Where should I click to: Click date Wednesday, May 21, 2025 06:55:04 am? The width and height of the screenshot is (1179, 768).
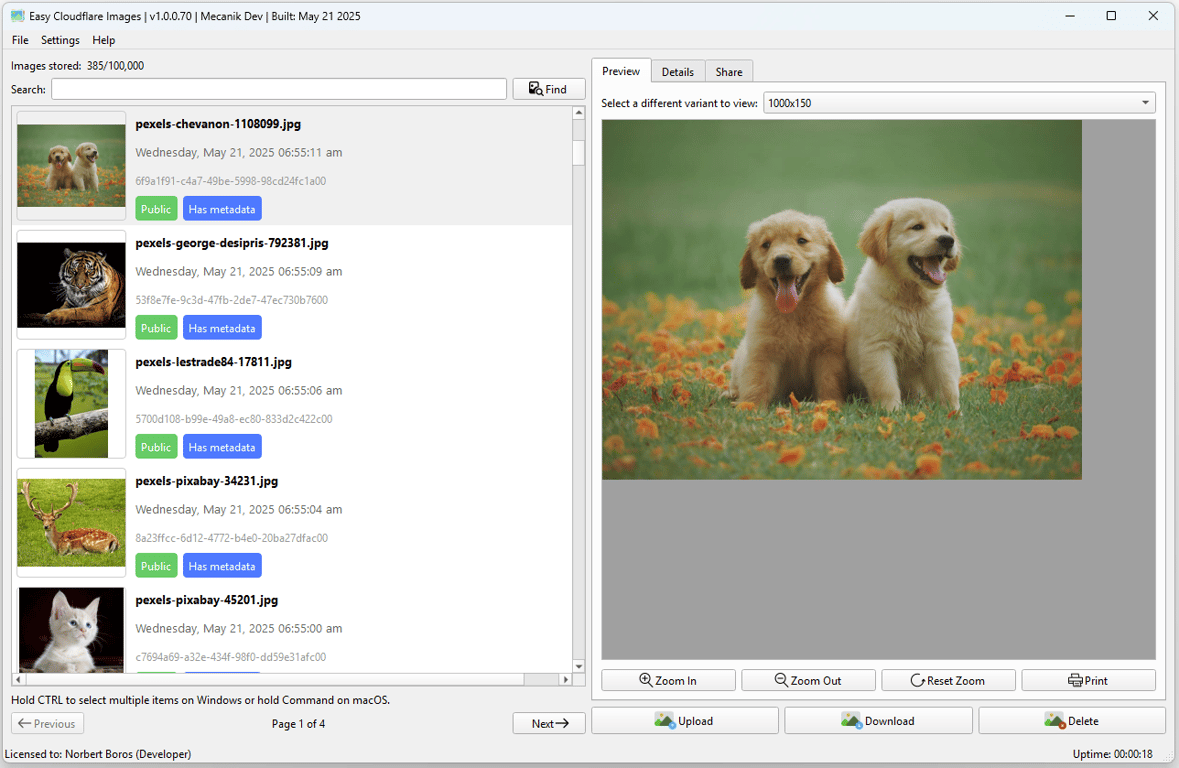[x=238, y=509]
